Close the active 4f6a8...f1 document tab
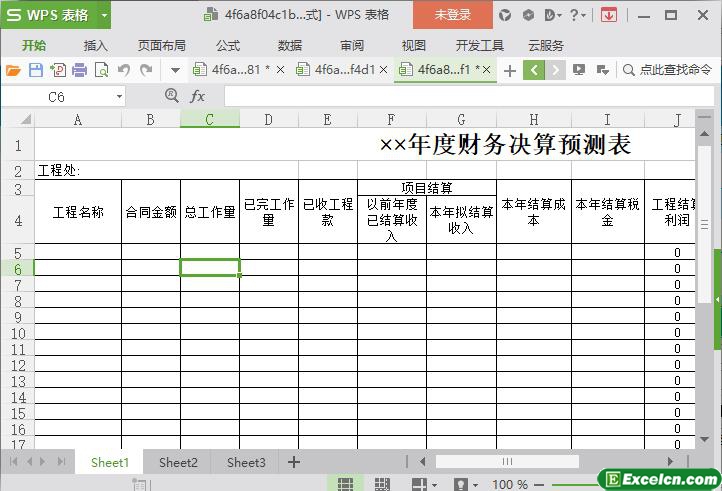The image size is (722, 491). pos(486,70)
